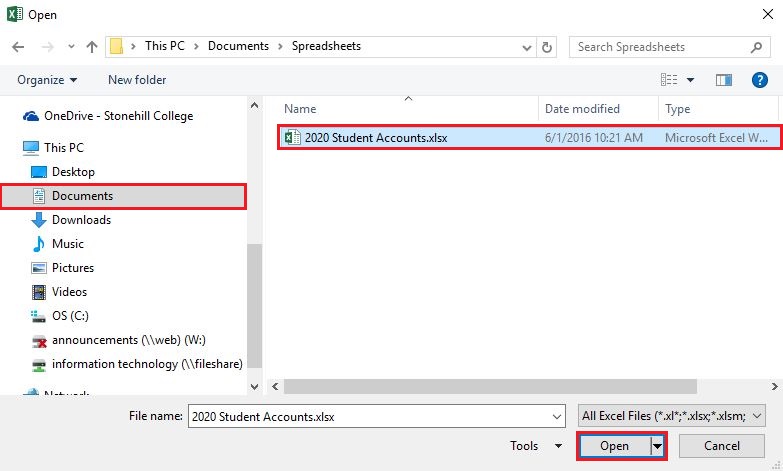The height and width of the screenshot is (471, 783).
Task: Open the recent locations dropdown arrow
Action: (71, 47)
